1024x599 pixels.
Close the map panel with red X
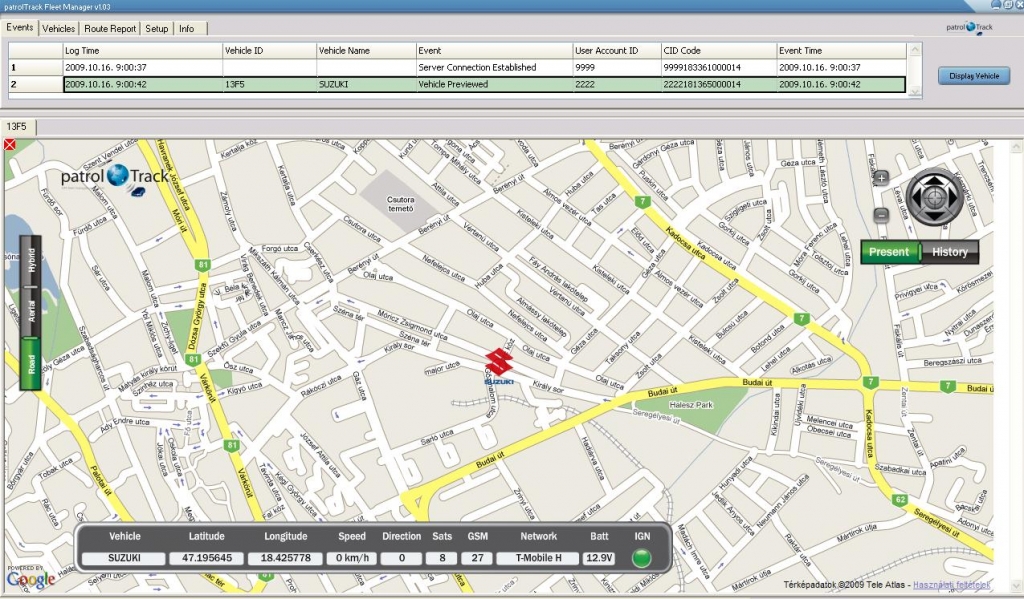(x=10, y=145)
